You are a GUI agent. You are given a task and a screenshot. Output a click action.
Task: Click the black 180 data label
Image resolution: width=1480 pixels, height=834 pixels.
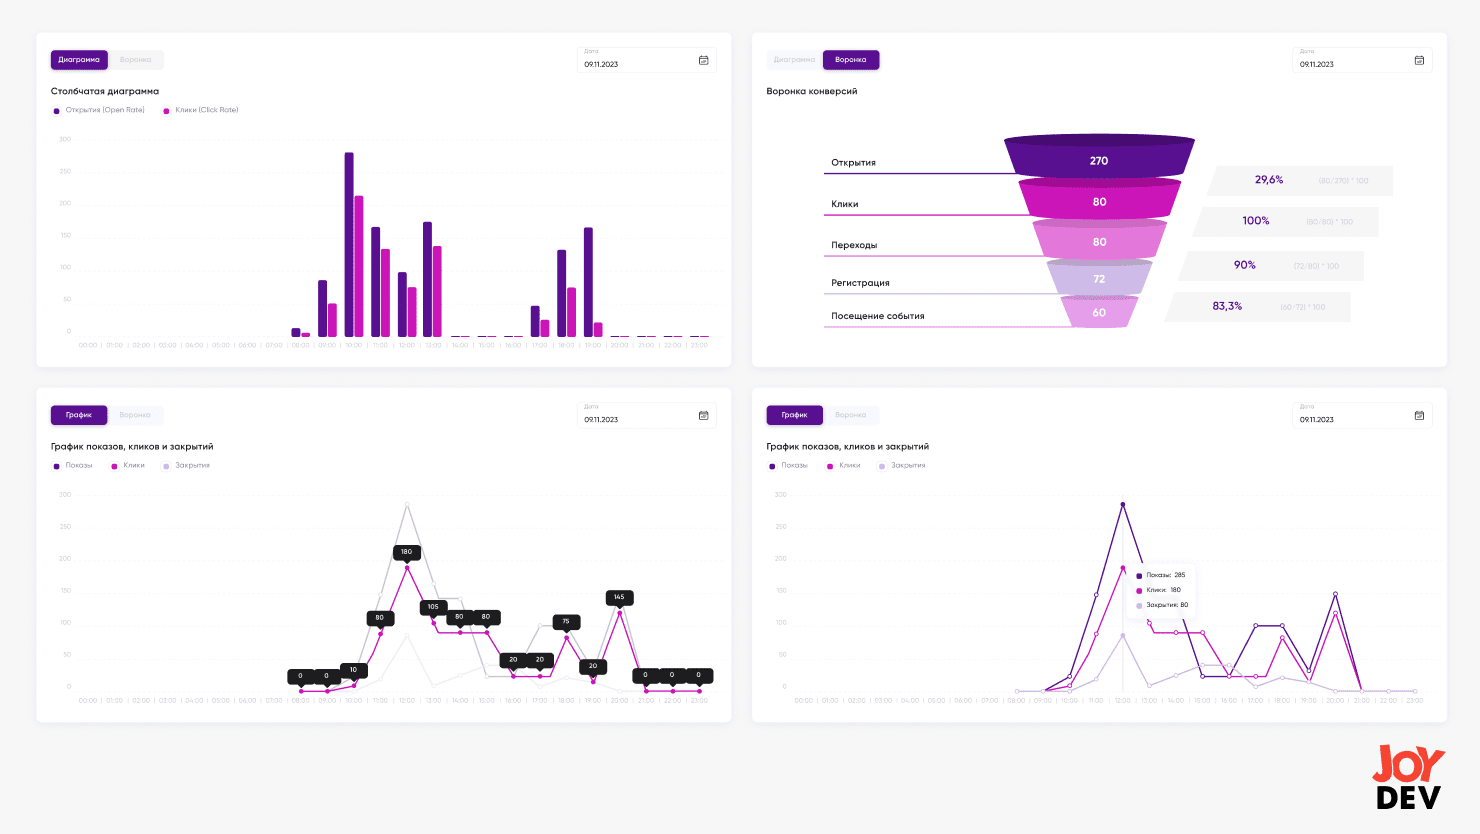406,552
